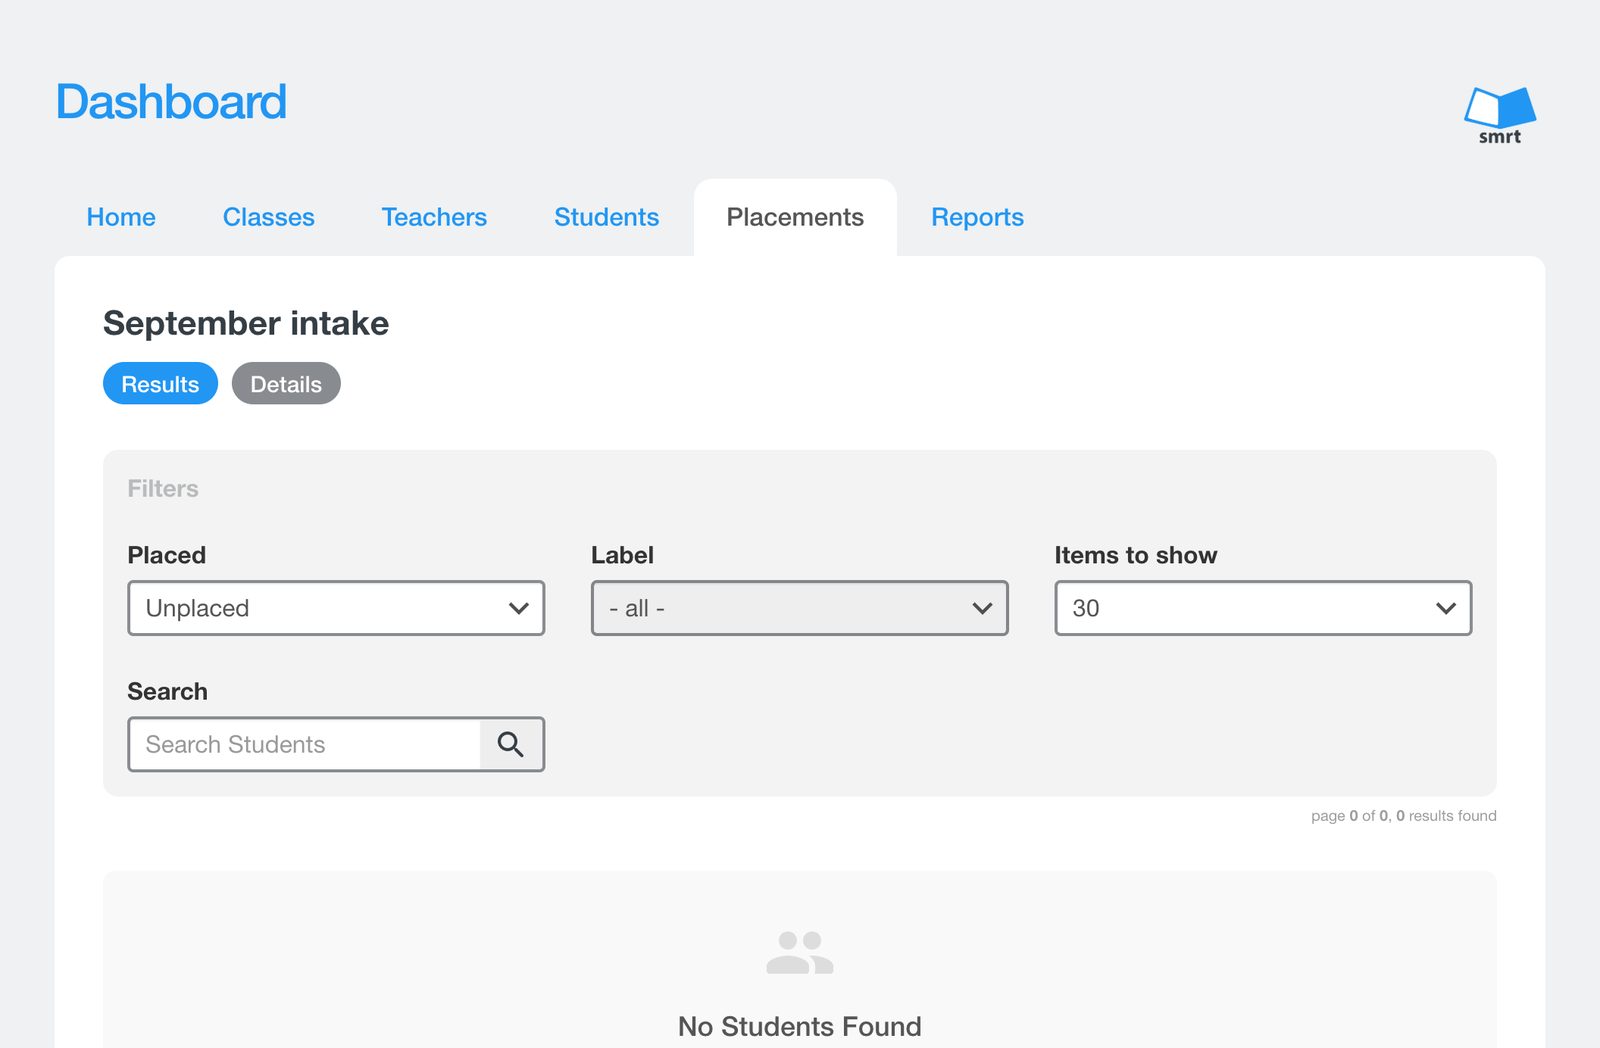The height and width of the screenshot is (1048, 1600).
Task: Open the Classes tab
Action: [x=269, y=217]
